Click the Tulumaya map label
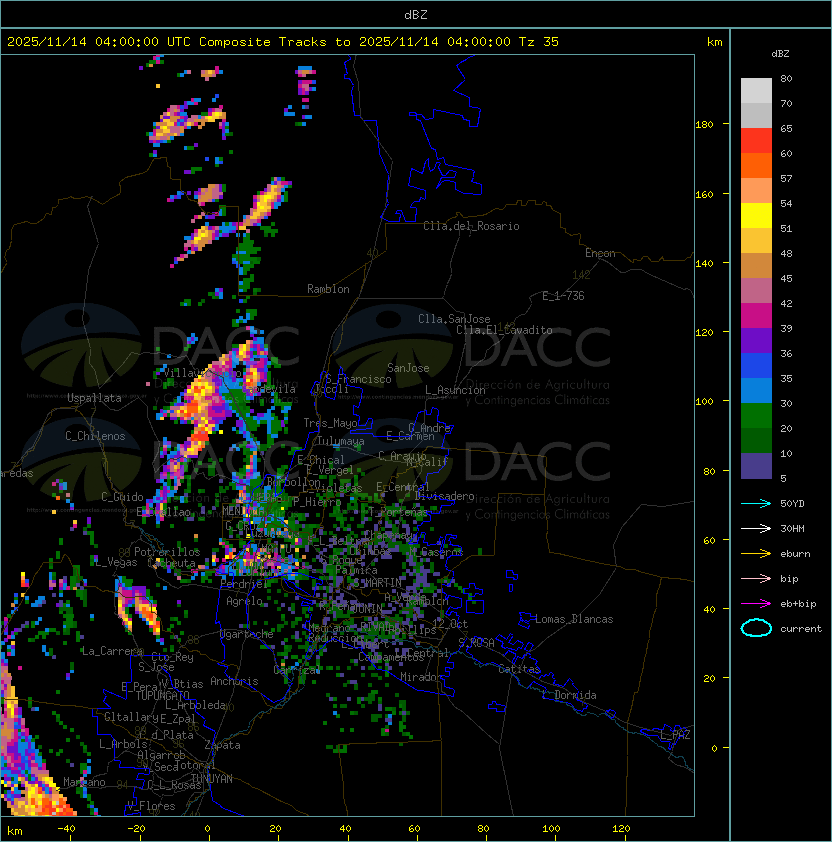The image size is (832, 842). pyautogui.click(x=341, y=441)
